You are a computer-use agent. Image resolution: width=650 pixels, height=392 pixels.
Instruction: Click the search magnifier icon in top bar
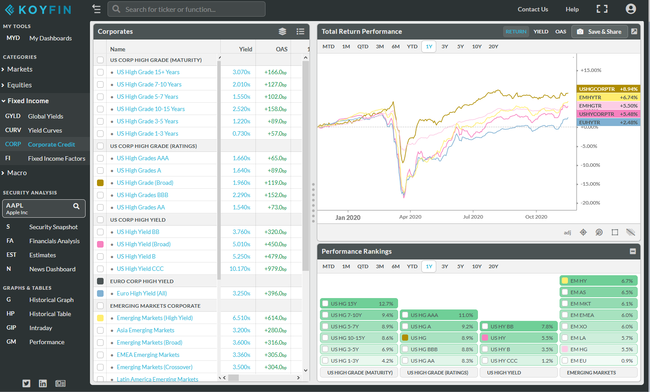(x=116, y=9)
